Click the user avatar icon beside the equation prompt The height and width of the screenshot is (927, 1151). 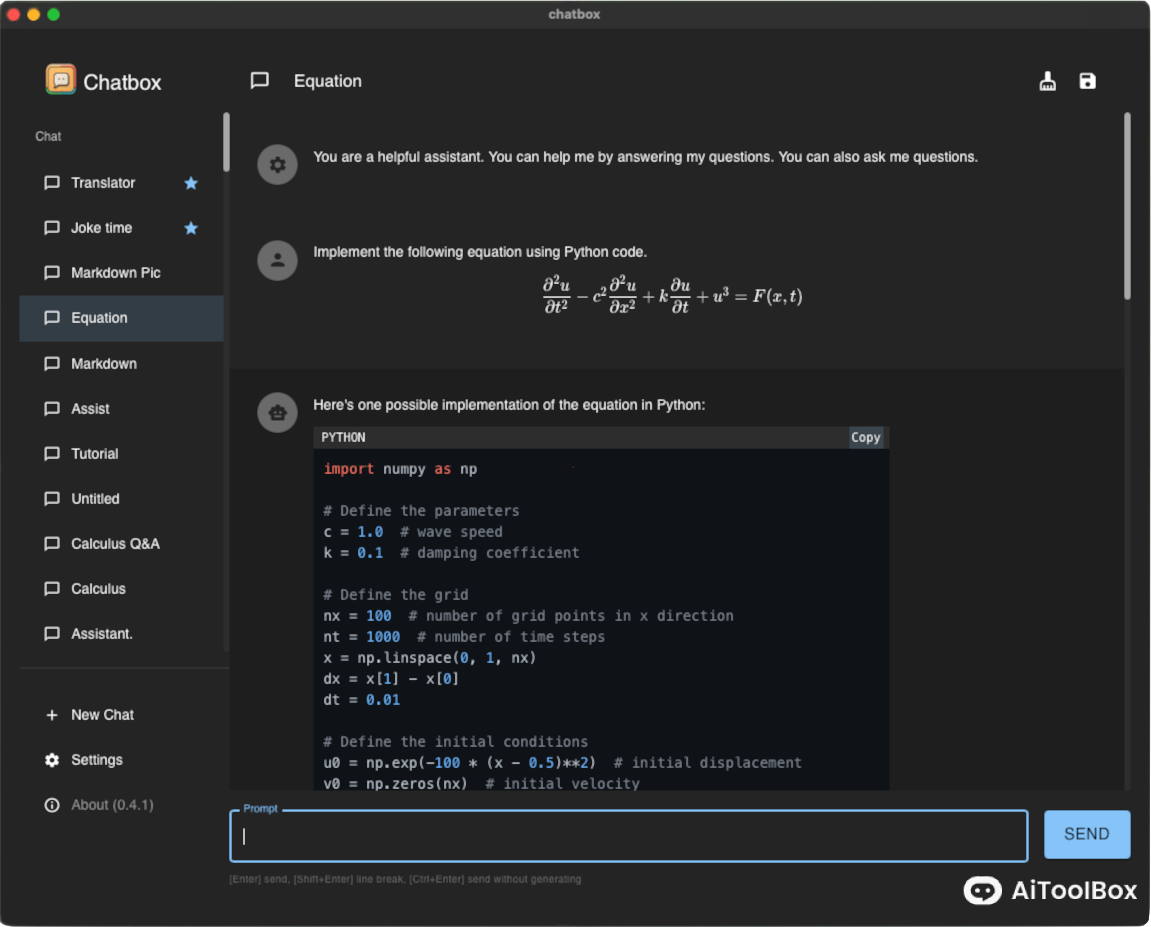click(278, 260)
